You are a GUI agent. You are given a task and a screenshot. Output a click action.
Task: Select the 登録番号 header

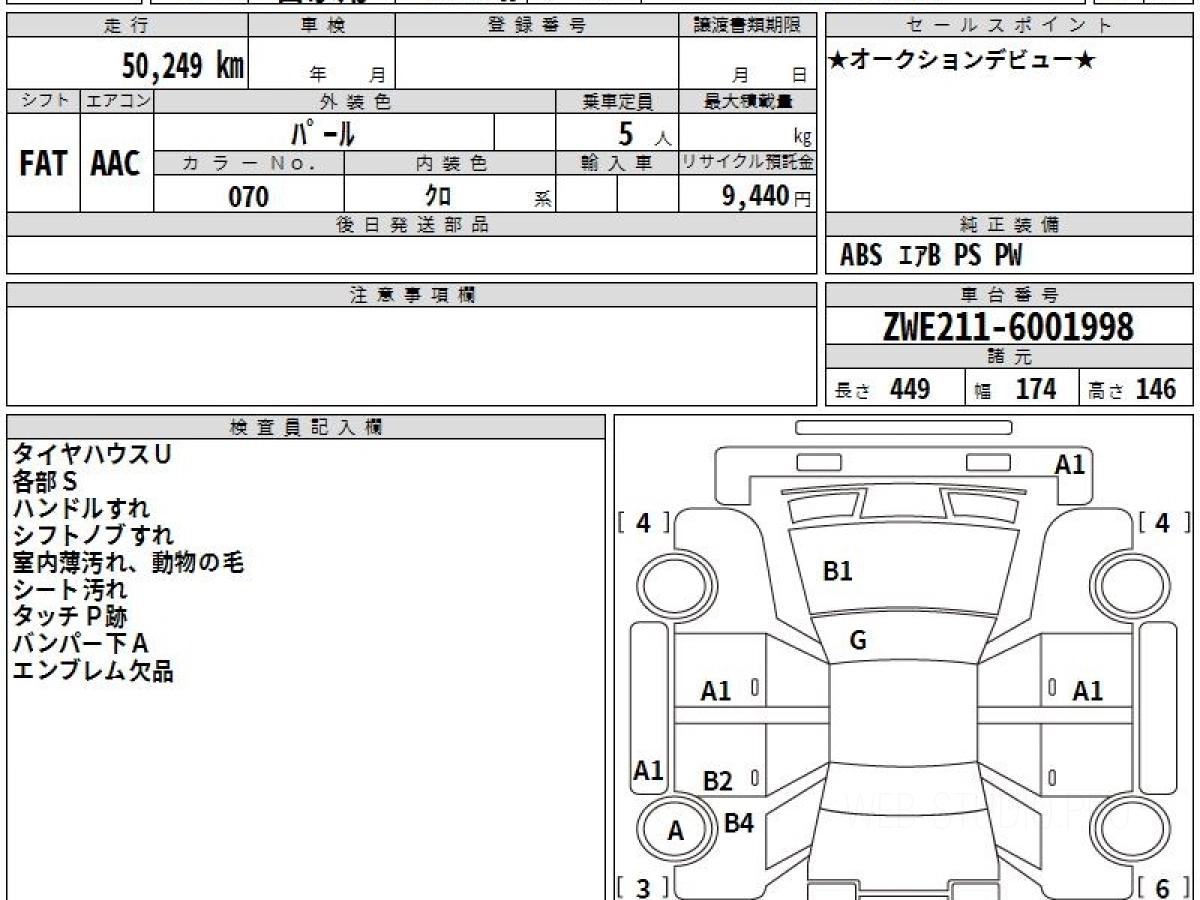pos(537,26)
